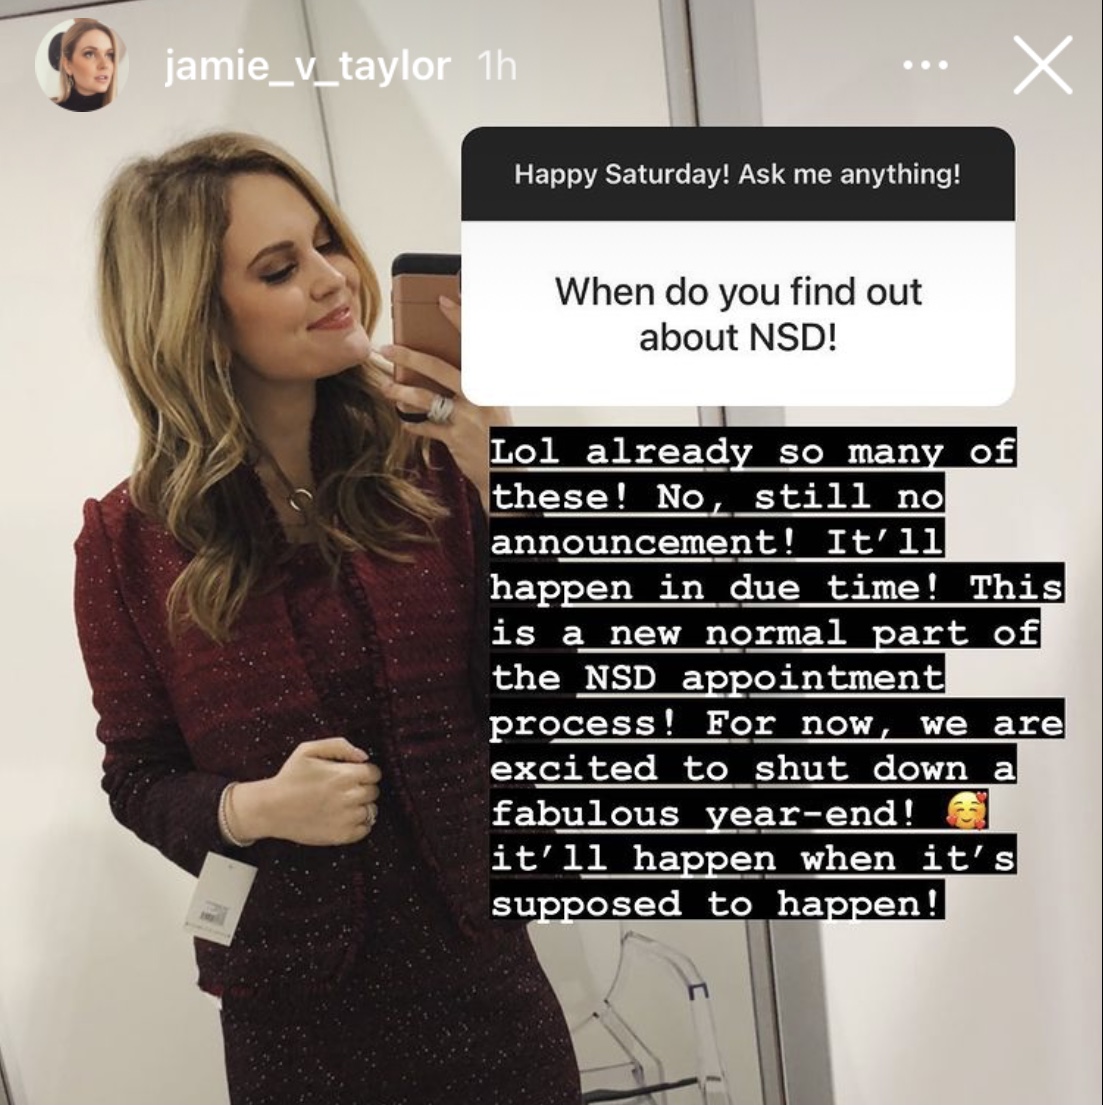
Task: Tap the smiling hearts emoji in the caption
Action: [966, 812]
